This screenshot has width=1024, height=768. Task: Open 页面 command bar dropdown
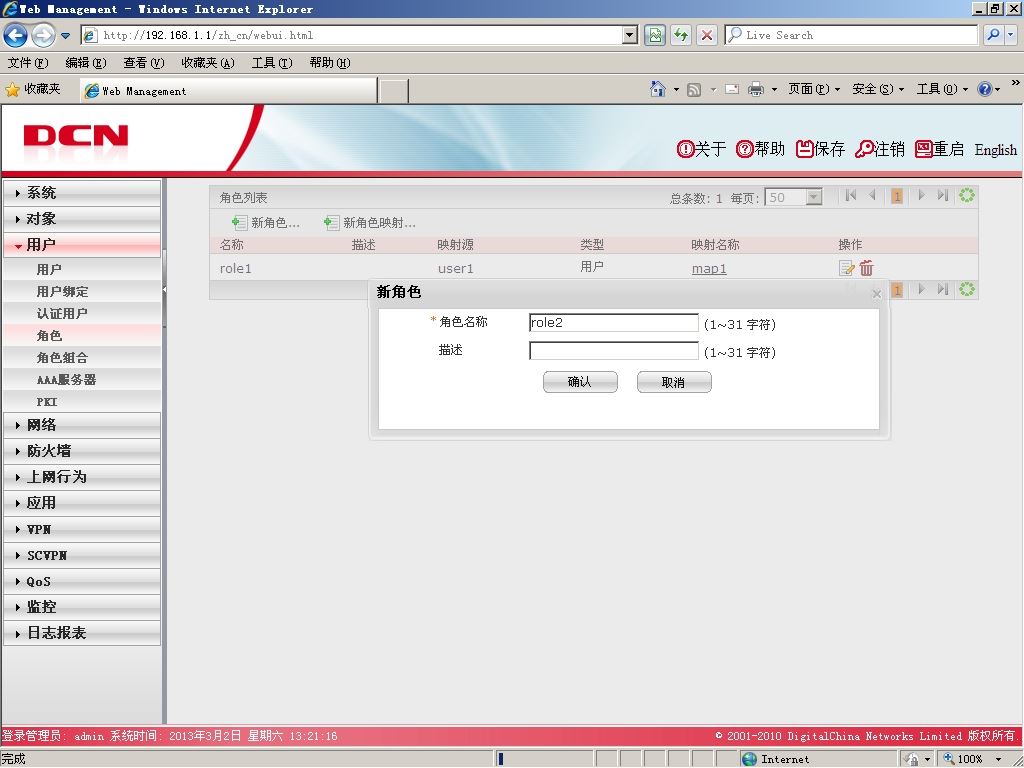point(814,89)
